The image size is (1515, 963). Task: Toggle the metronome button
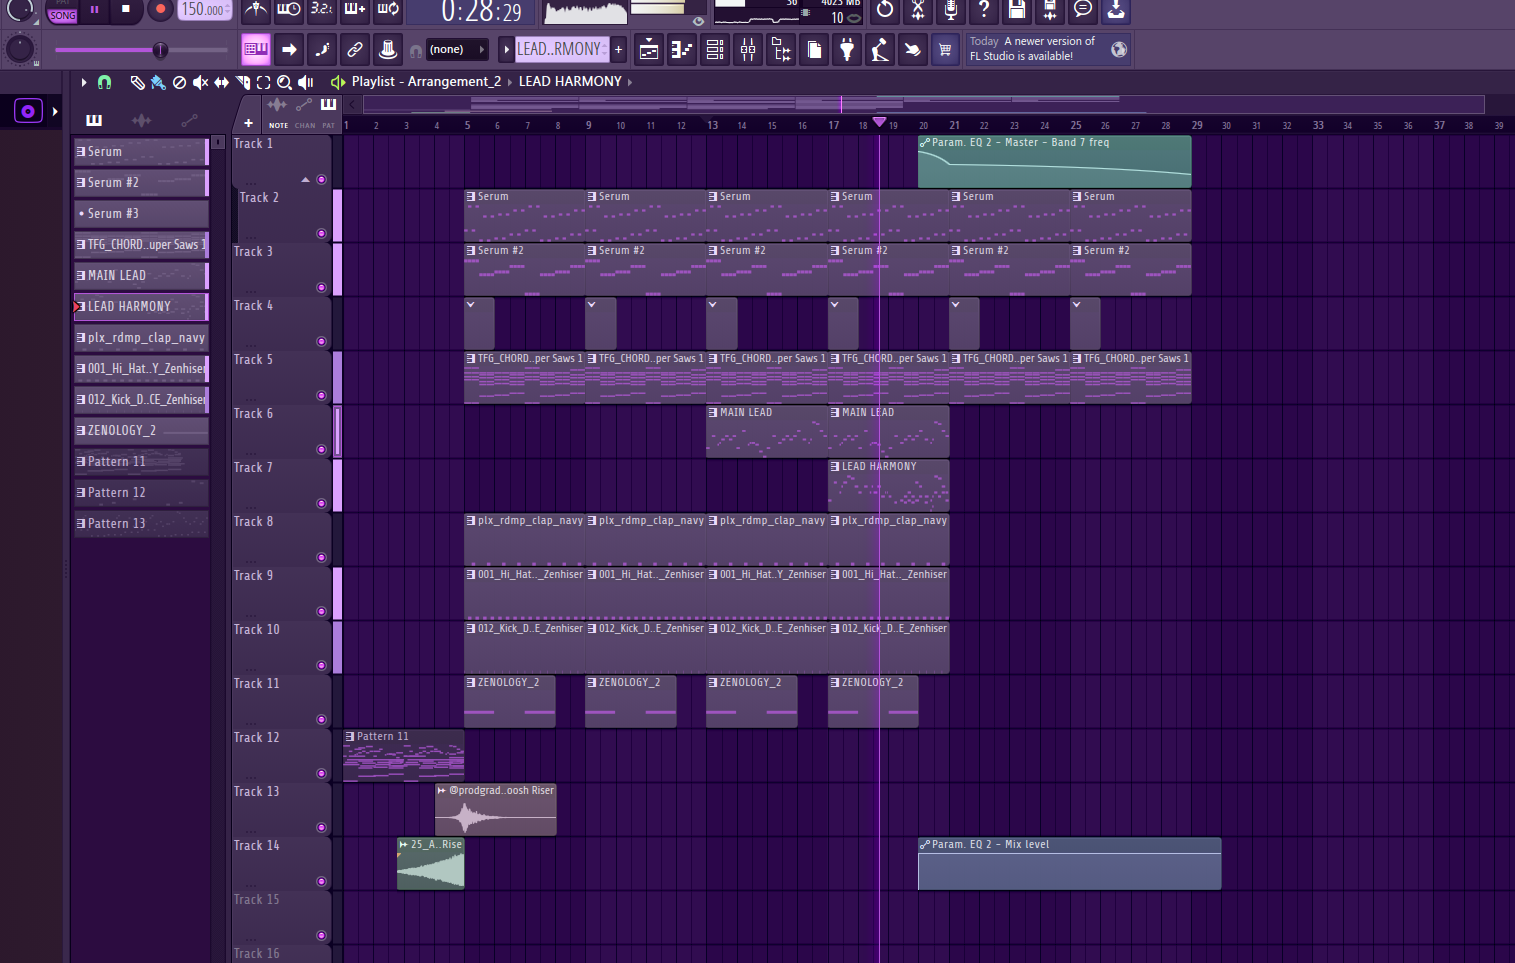[x=256, y=10]
